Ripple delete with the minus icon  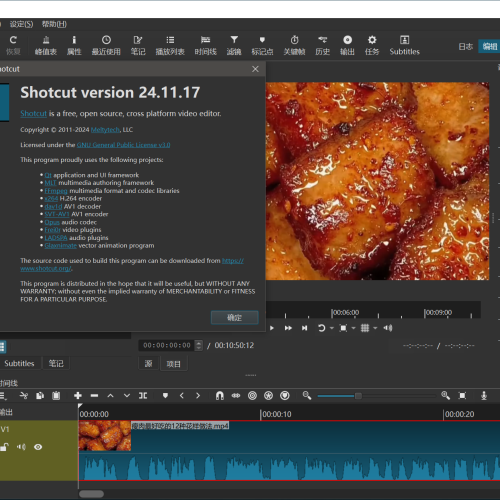tap(94, 396)
